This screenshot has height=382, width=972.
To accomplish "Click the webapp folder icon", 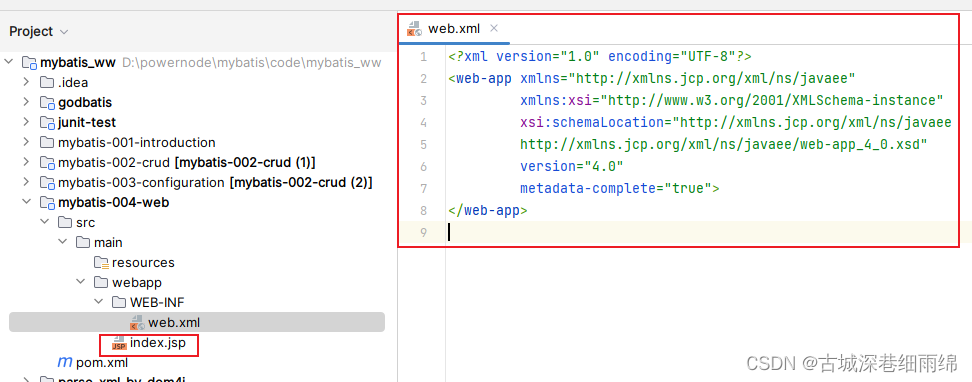I will pos(100,282).
